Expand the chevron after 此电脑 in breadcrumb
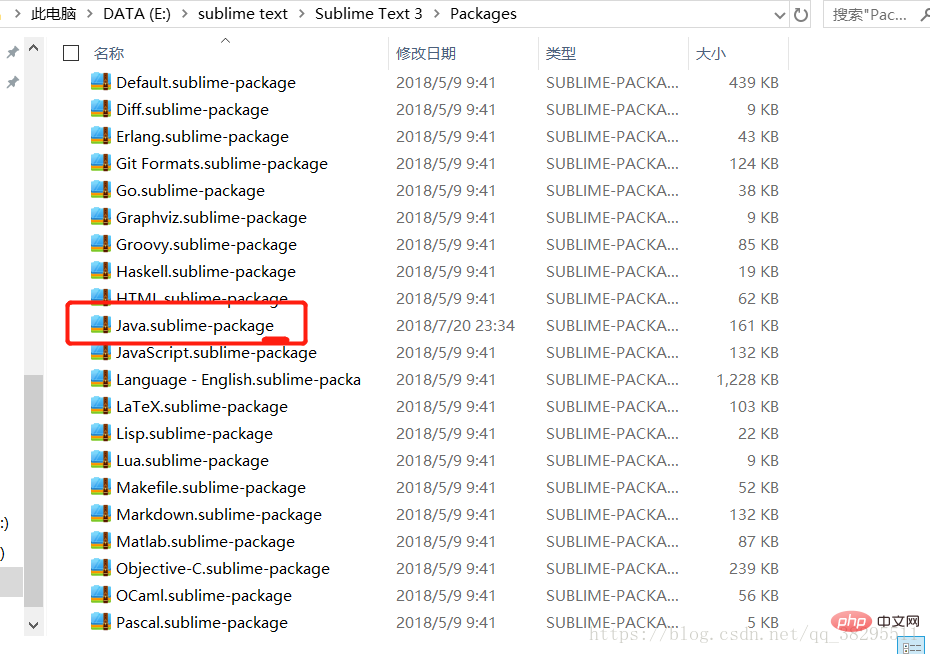This screenshot has width=930, height=654. (x=90, y=14)
